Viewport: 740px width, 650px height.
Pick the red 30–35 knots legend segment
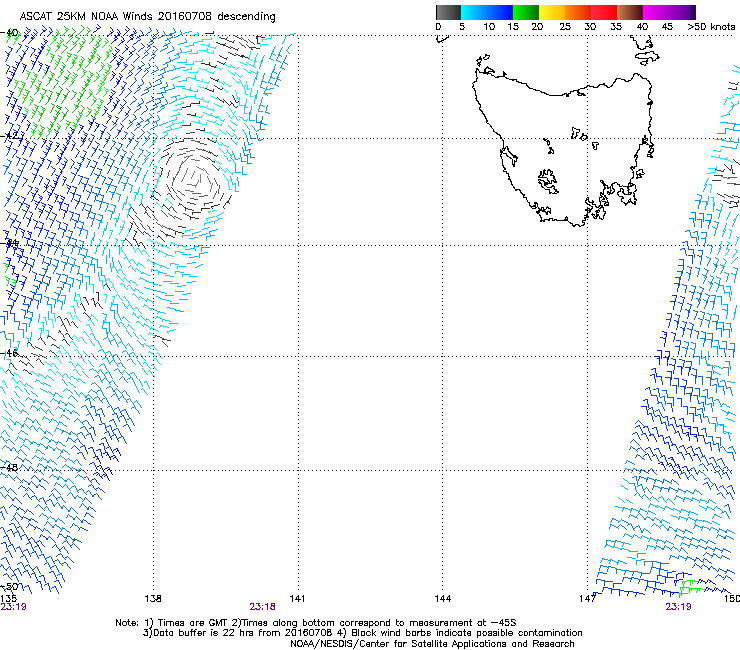pyautogui.click(x=604, y=12)
